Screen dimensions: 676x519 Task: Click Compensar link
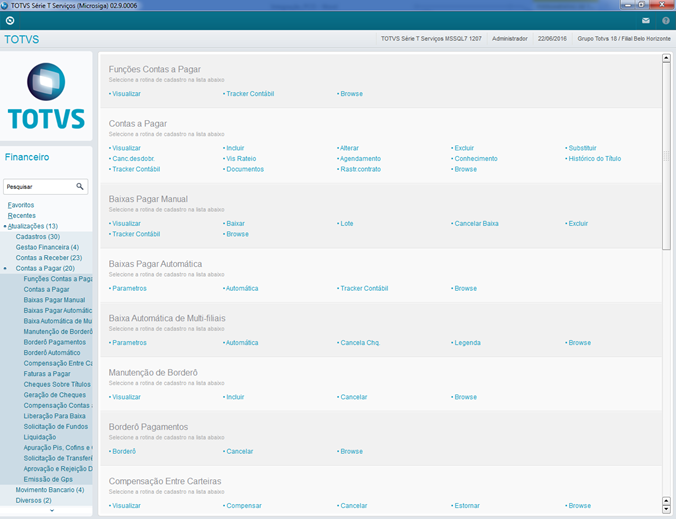click(x=244, y=506)
